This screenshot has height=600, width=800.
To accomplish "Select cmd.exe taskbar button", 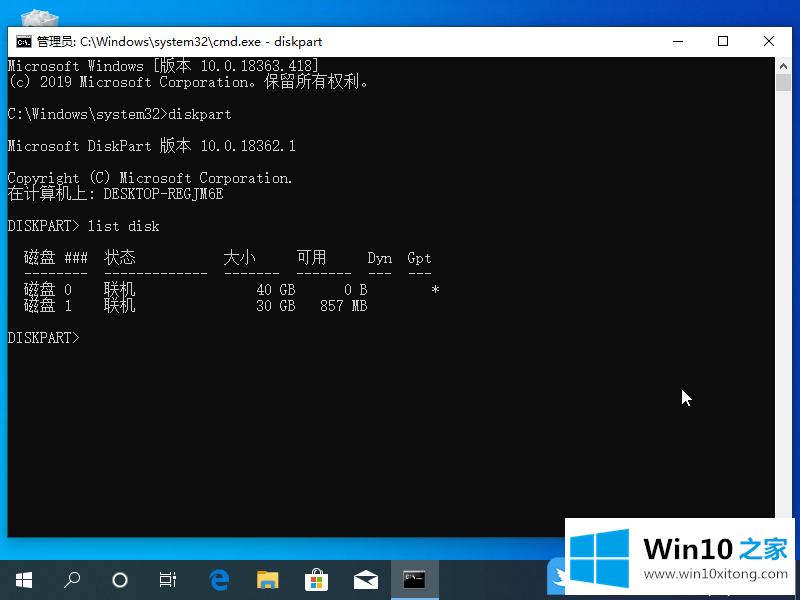I will tap(415, 580).
